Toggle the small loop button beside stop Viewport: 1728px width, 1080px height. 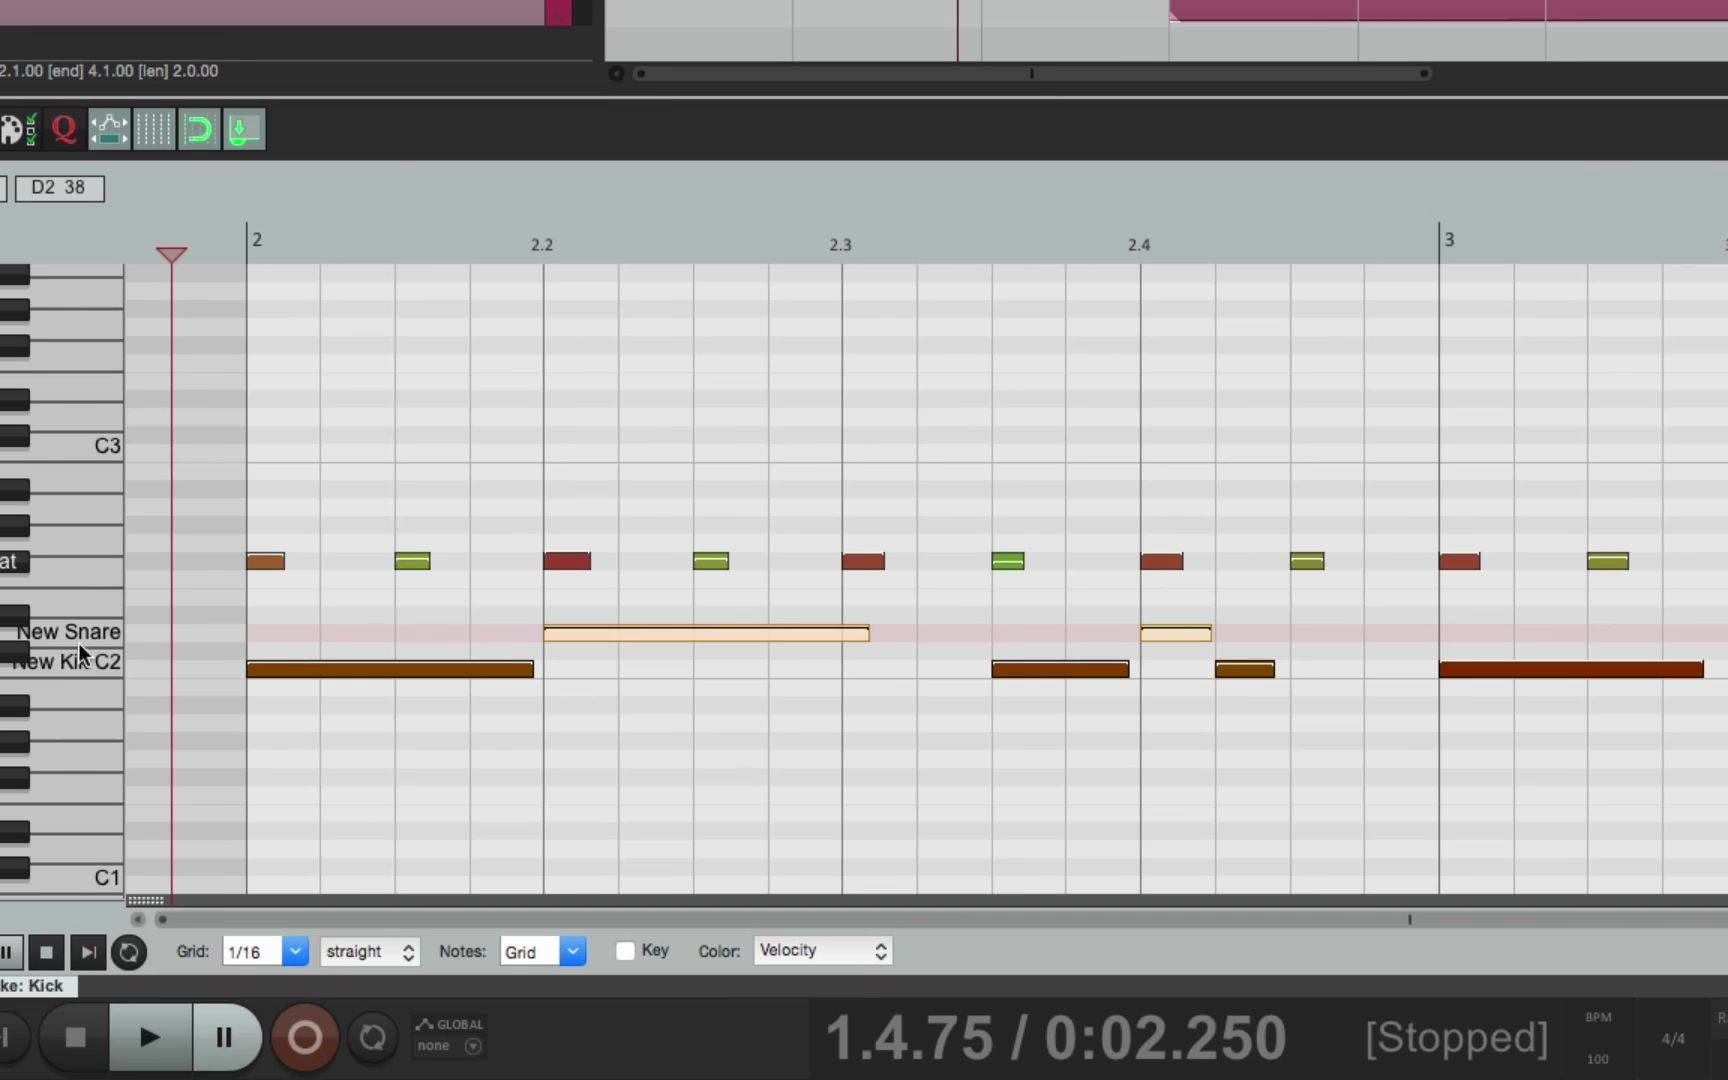point(129,951)
